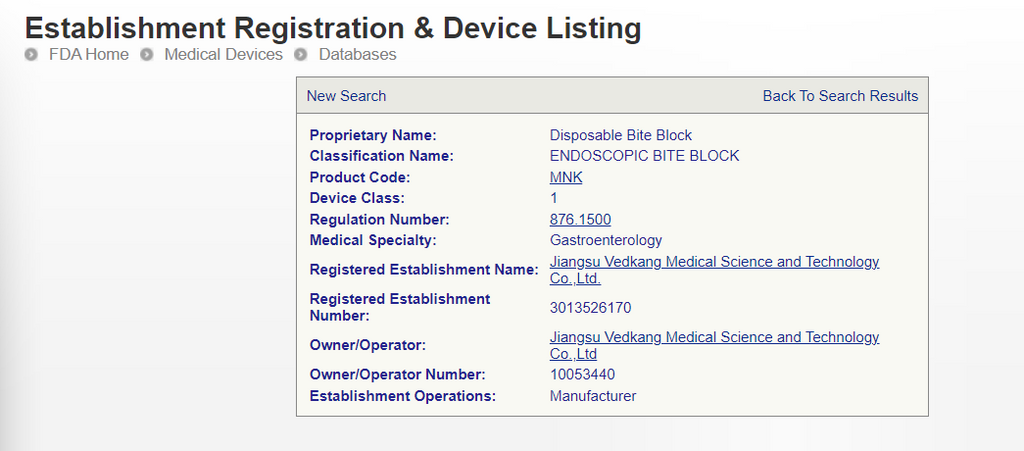Screen dimensions: 1024x451
Task: Click the Manufacturer establishment operations value
Action: click(593, 396)
